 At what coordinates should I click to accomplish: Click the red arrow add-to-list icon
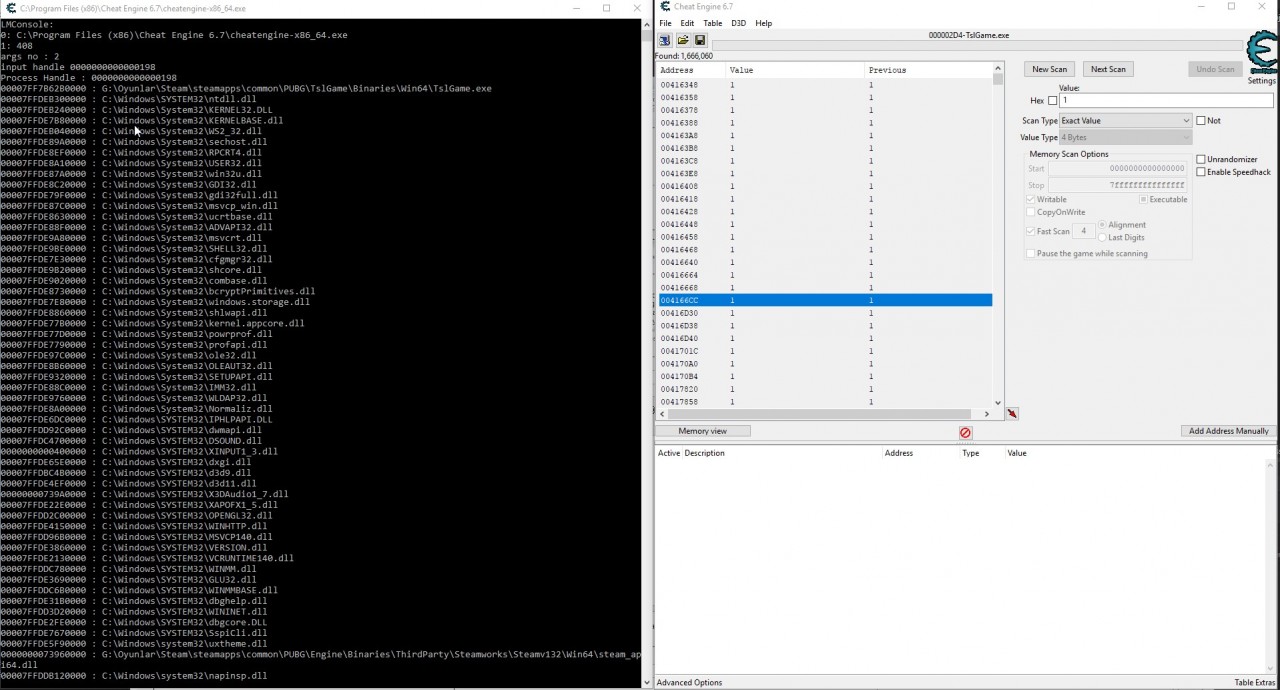point(1012,413)
